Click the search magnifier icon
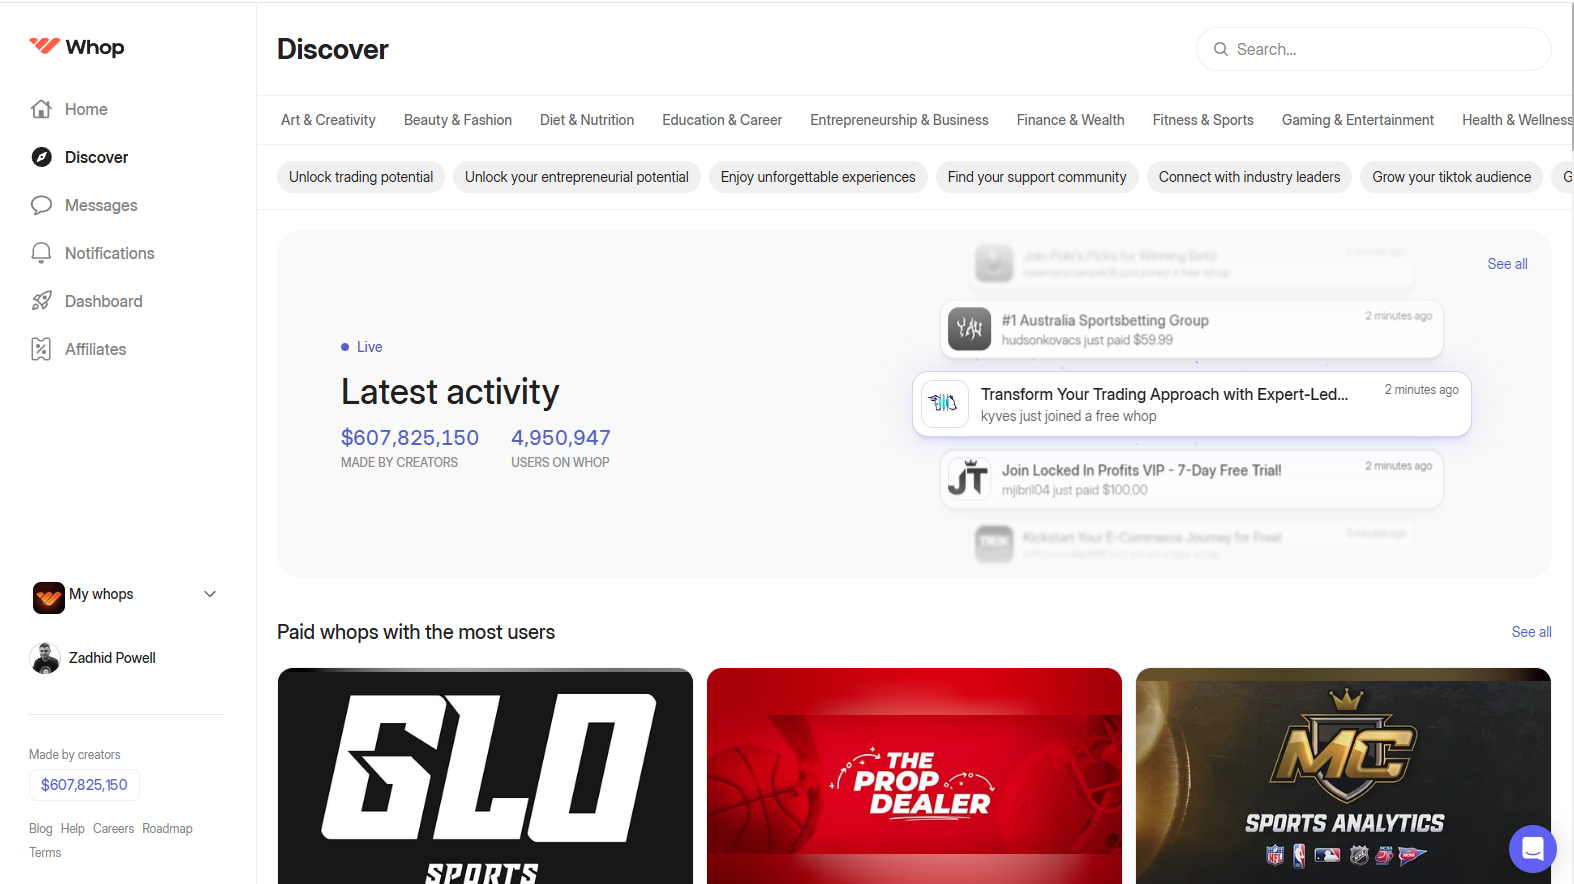This screenshot has width=1574, height=884. coord(1221,49)
